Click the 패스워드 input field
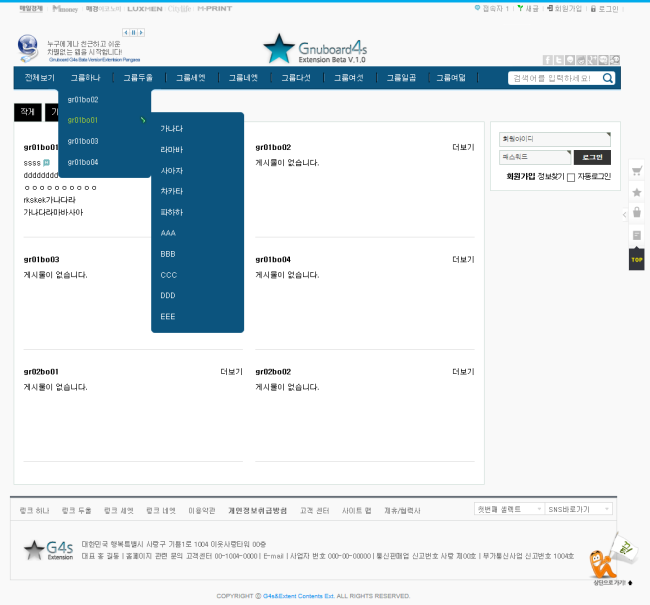The height and width of the screenshot is (605, 650). tap(535, 157)
